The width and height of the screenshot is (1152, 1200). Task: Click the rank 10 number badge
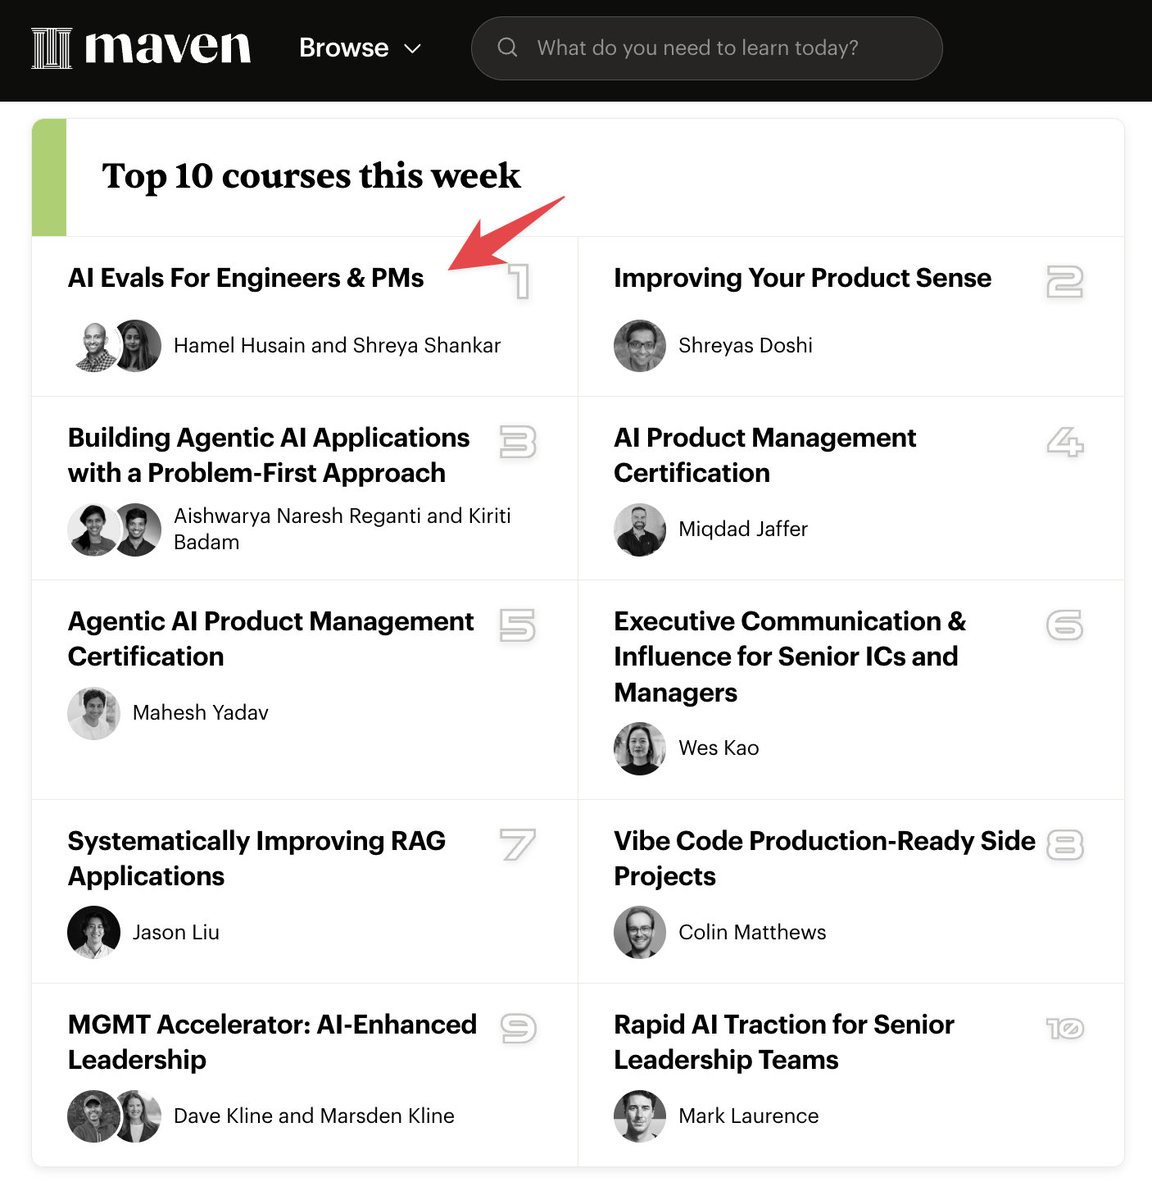click(x=1064, y=1028)
